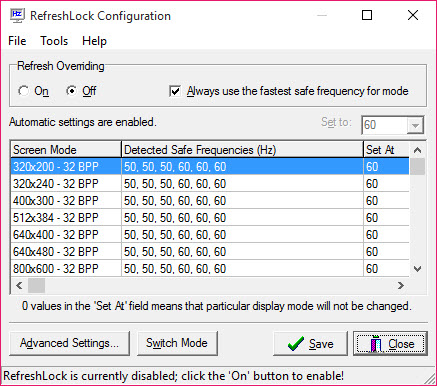Select the Off radio button
The height and width of the screenshot is (386, 437).
(81, 91)
